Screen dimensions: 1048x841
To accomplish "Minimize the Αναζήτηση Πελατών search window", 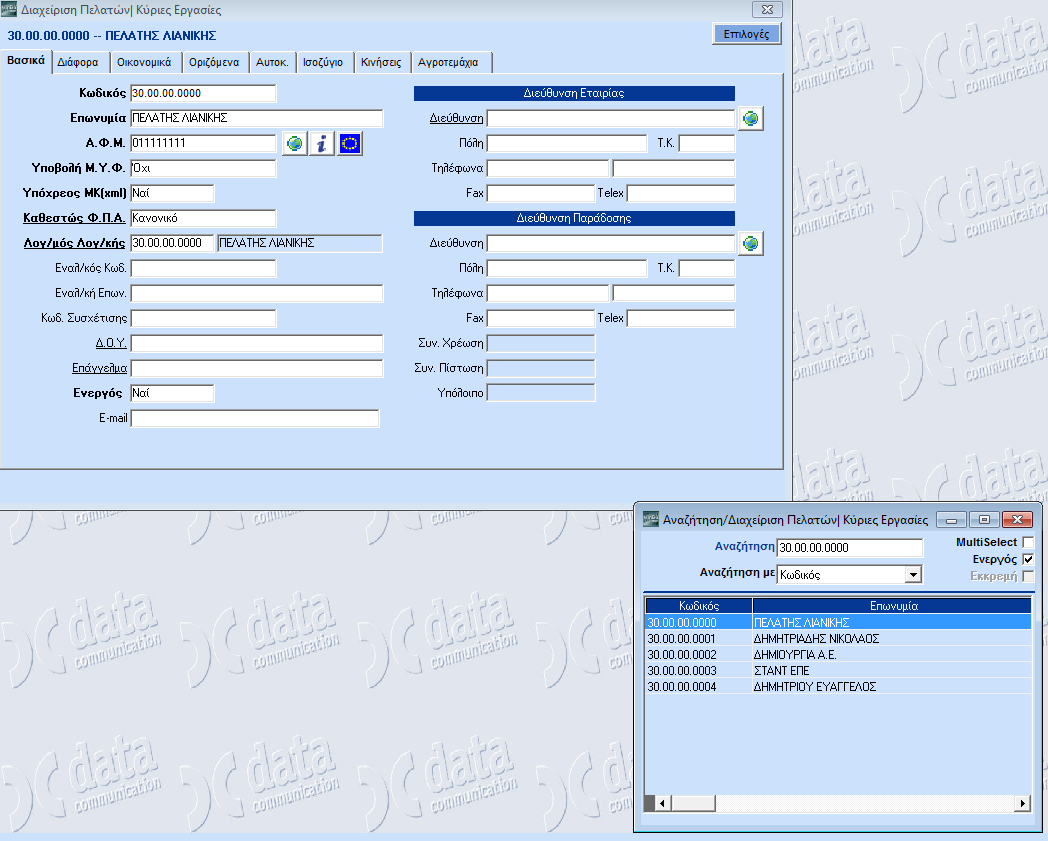I will [951, 519].
